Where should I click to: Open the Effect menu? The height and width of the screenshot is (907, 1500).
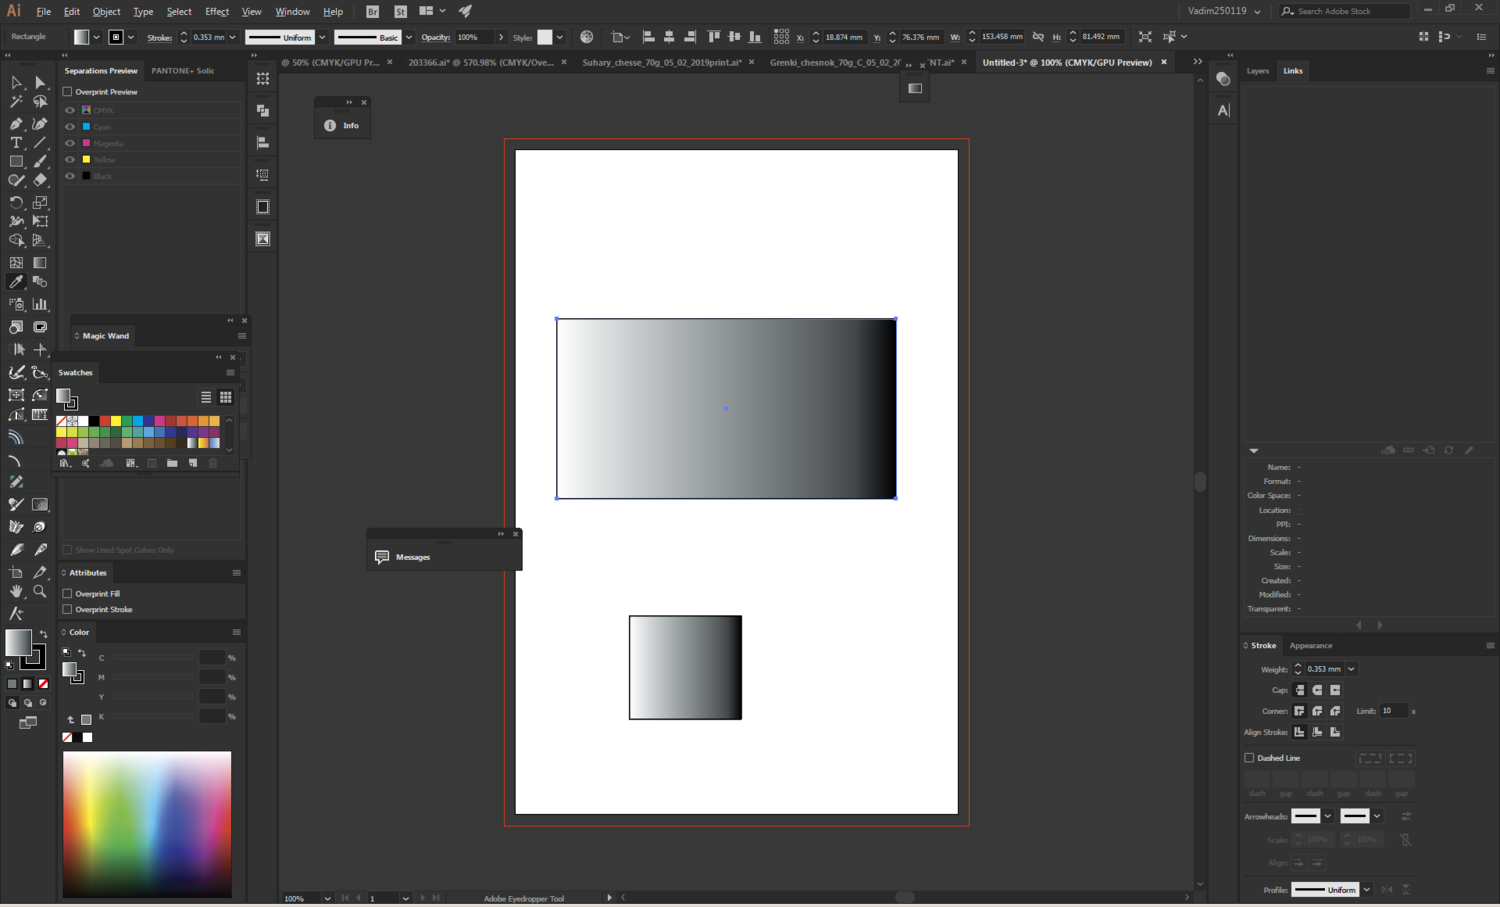216,12
